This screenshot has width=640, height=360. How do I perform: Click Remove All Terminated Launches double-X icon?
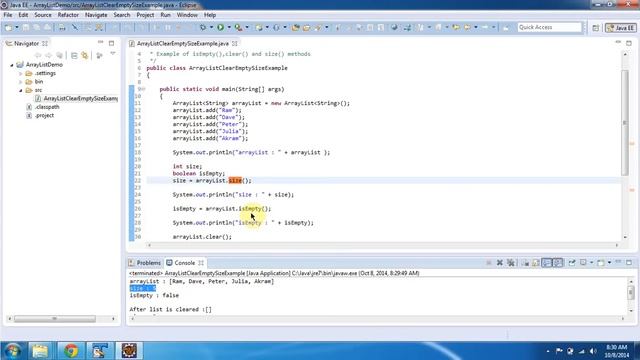(x=511, y=263)
